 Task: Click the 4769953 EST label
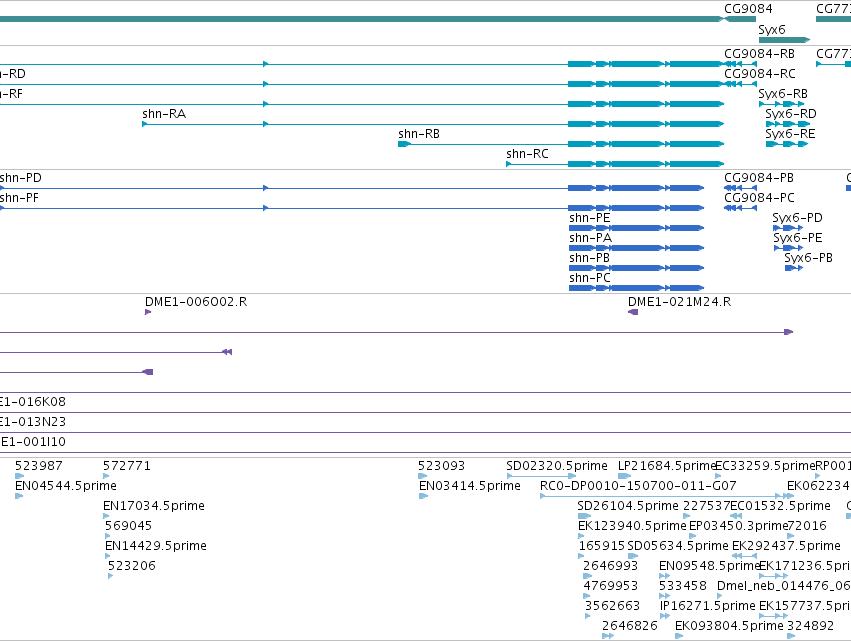coord(611,586)
